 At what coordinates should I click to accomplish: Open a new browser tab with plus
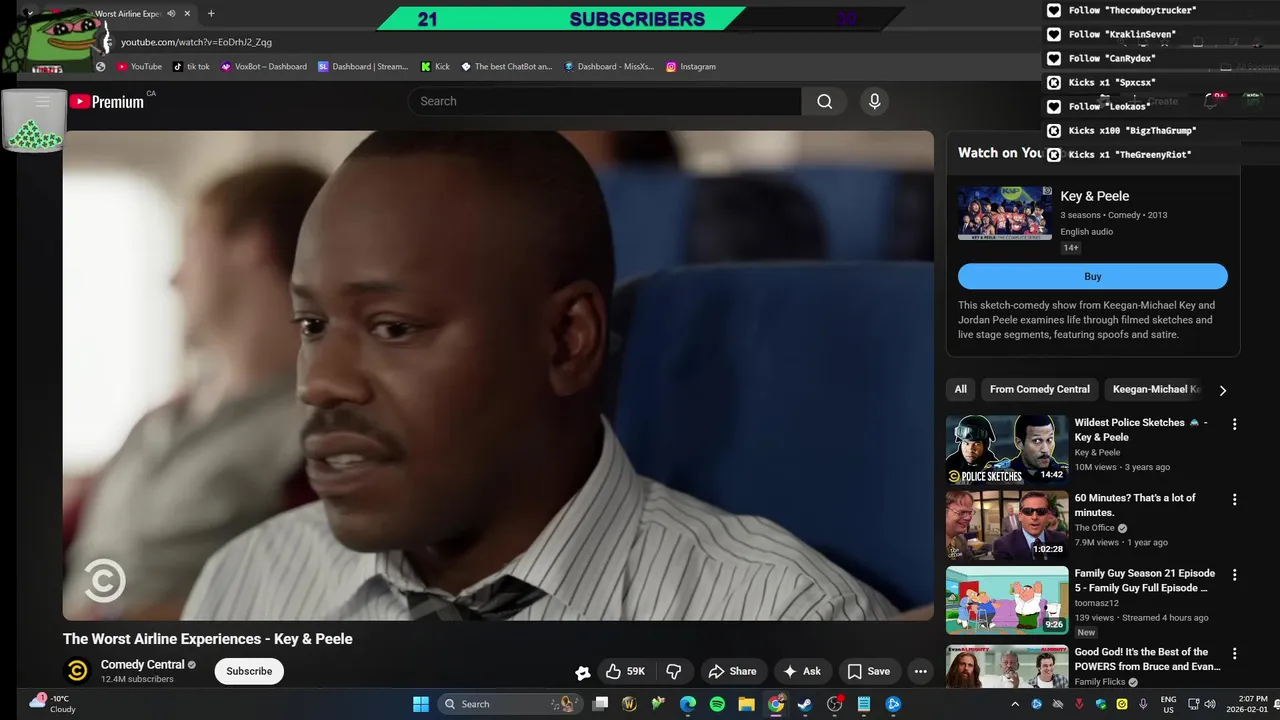pyautogui.click(x=210, y=14)
